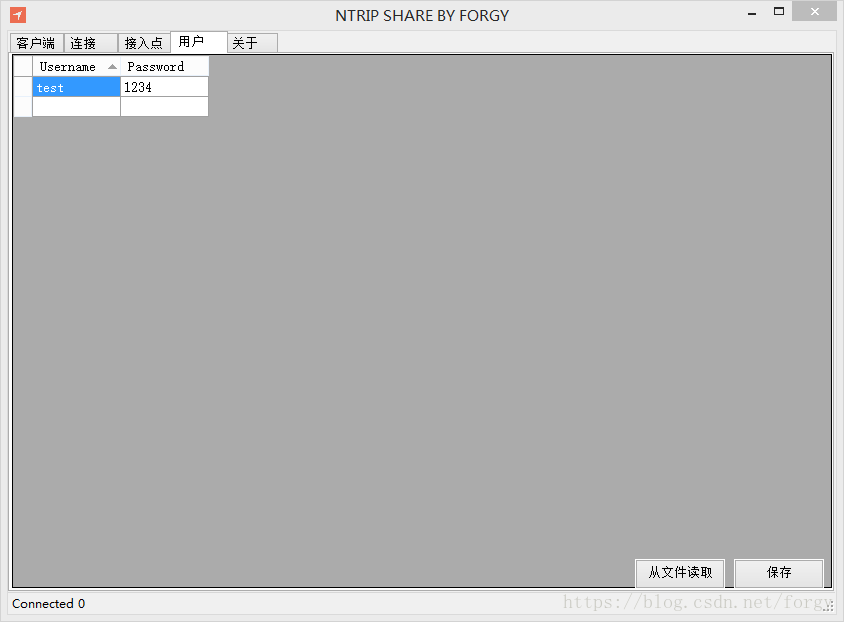Click the empty Password cell in the new row
Screen dimensions: 844x622
pos(164,107)
